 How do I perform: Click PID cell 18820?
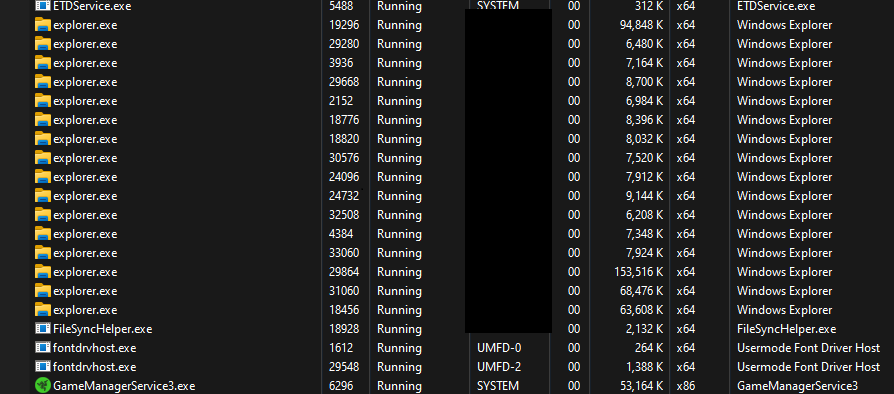(344, 139)
